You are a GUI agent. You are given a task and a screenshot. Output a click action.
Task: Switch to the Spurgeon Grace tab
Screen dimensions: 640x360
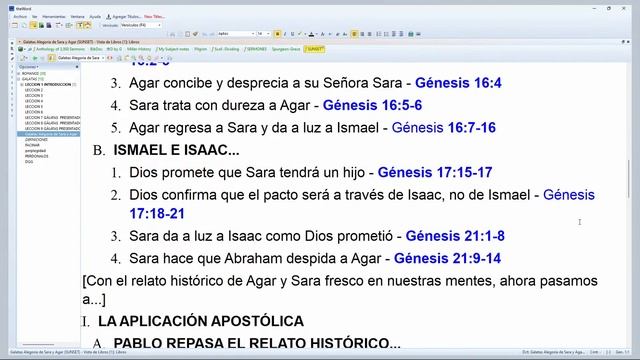(x=286, y=49)
